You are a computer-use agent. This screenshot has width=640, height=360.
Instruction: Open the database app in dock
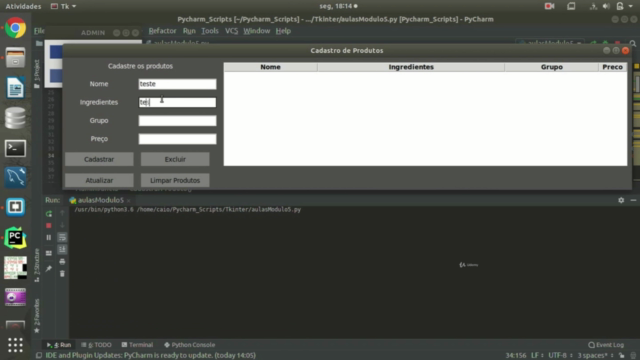tap(15, 118)
